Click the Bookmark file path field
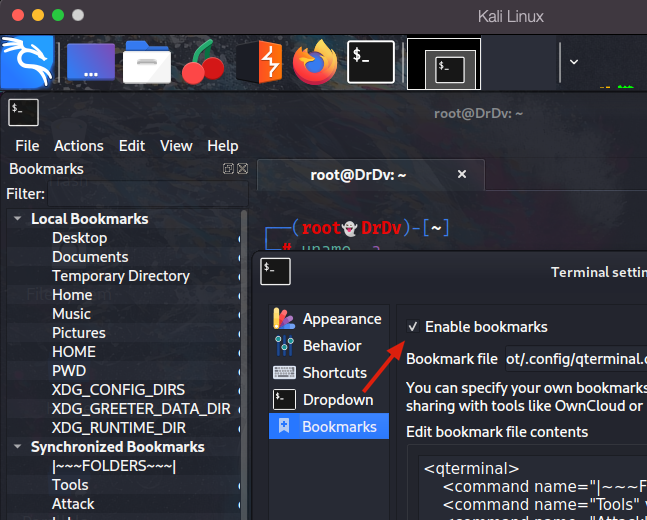 [x=575, y=358]
